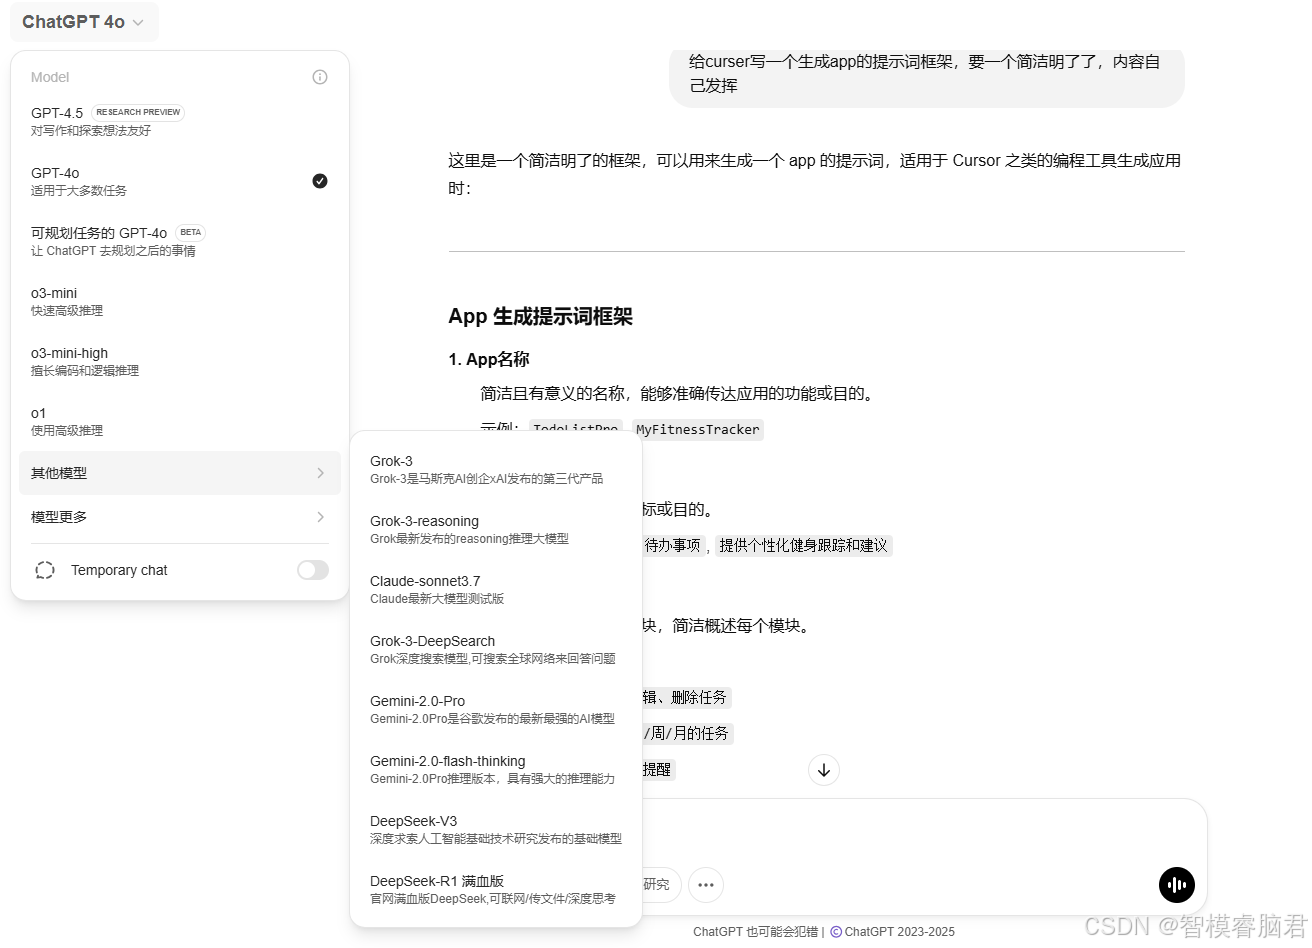Open the three-dots more tools button
Image resolution: width=1312 pixels, height=948 pixels.
tap(706, 885)
